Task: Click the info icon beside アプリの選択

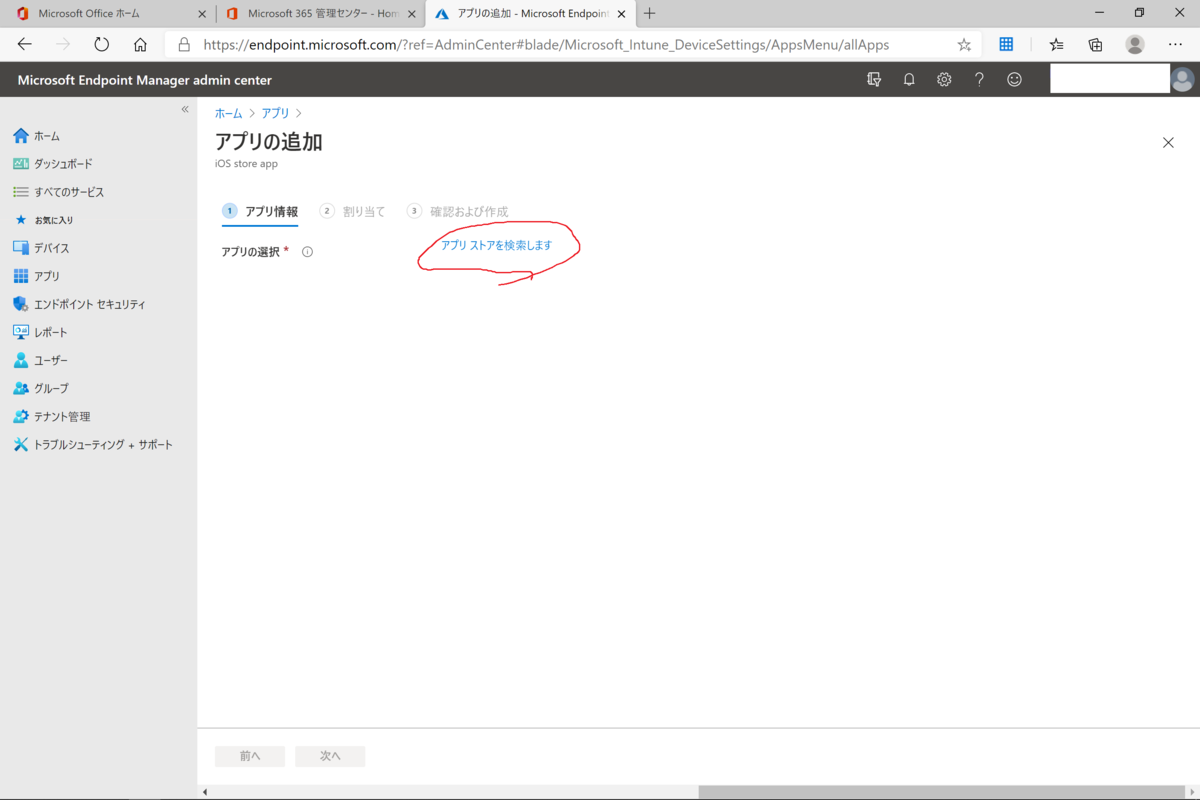Action: (x=307, y=251)
